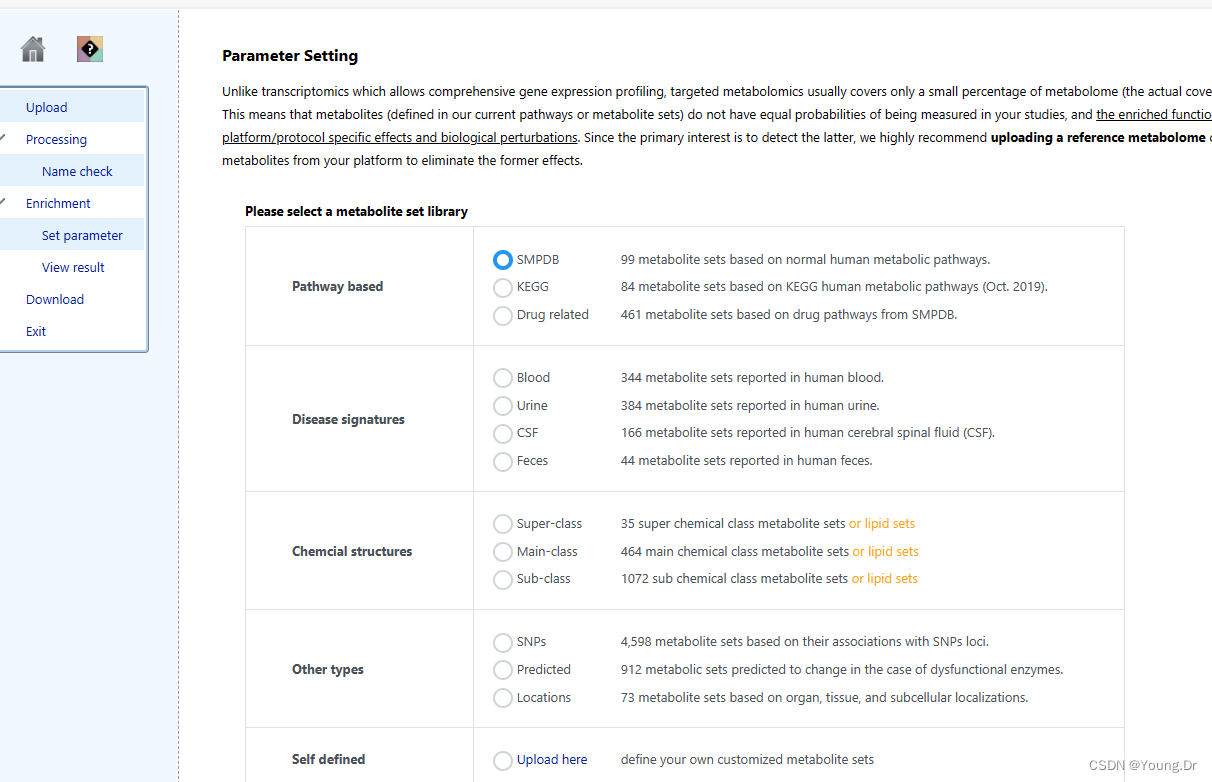The height and width of the screenshot is (782, 1212).
Task: Pick the Urine metabolite set library
Action: 503,406
